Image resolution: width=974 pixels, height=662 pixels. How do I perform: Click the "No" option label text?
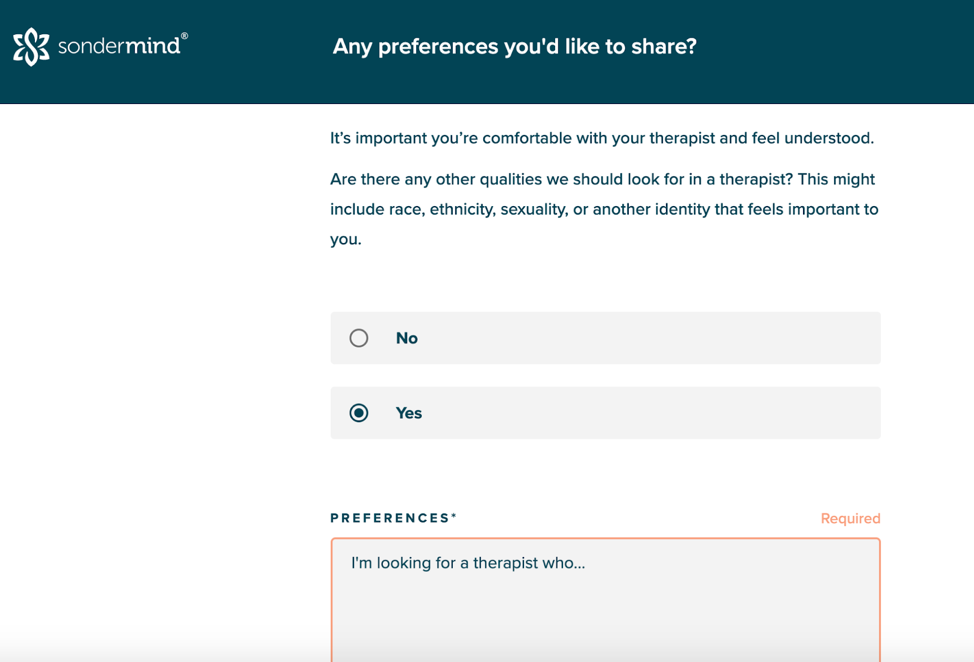click(407, 338)
